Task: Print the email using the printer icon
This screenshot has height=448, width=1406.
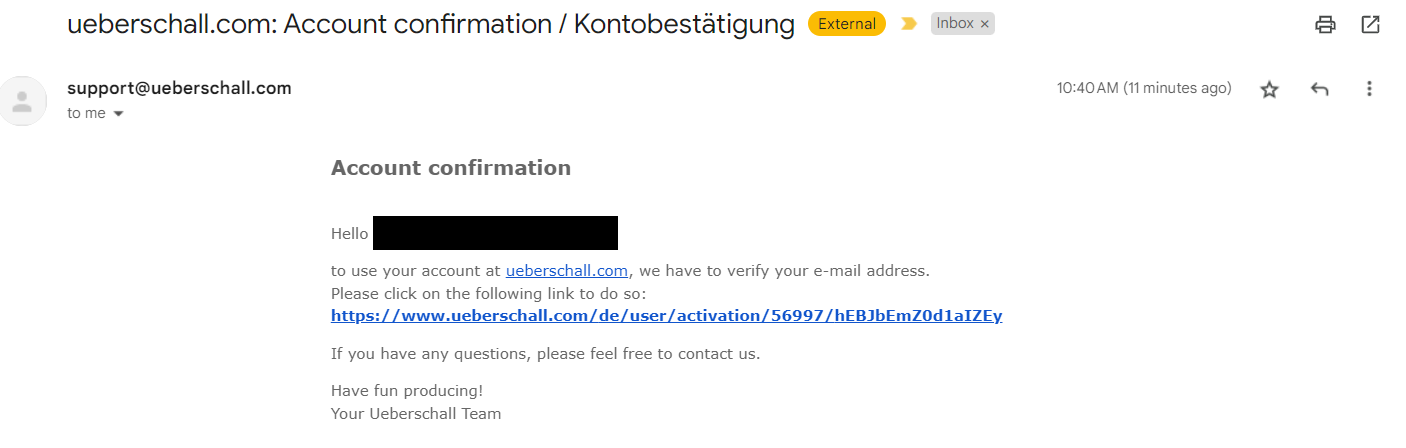Action: point(1325,25)
